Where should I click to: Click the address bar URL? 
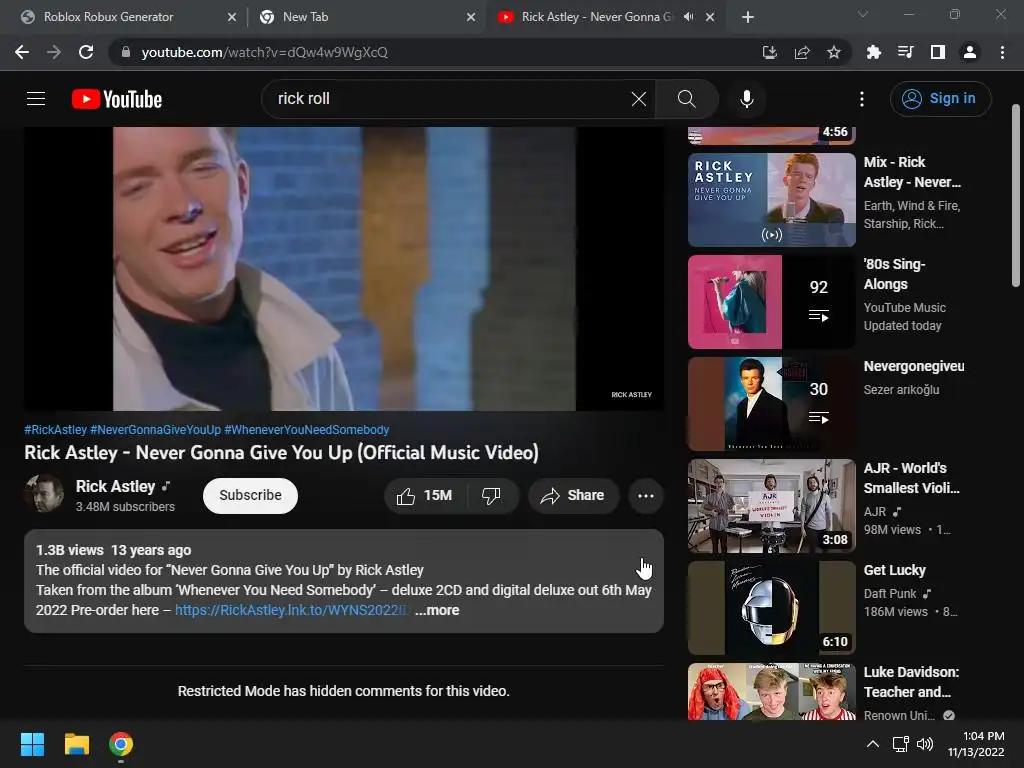(264, 52)
